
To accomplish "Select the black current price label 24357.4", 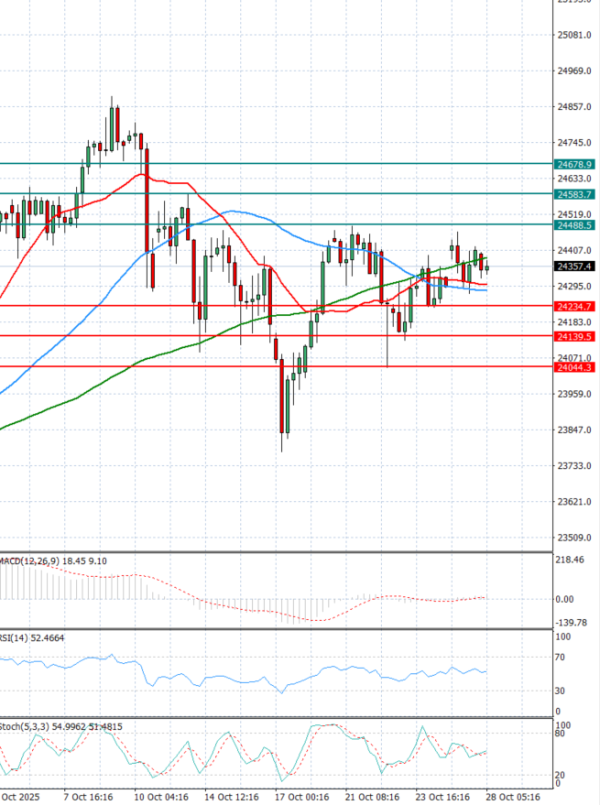I will point(575,267).
